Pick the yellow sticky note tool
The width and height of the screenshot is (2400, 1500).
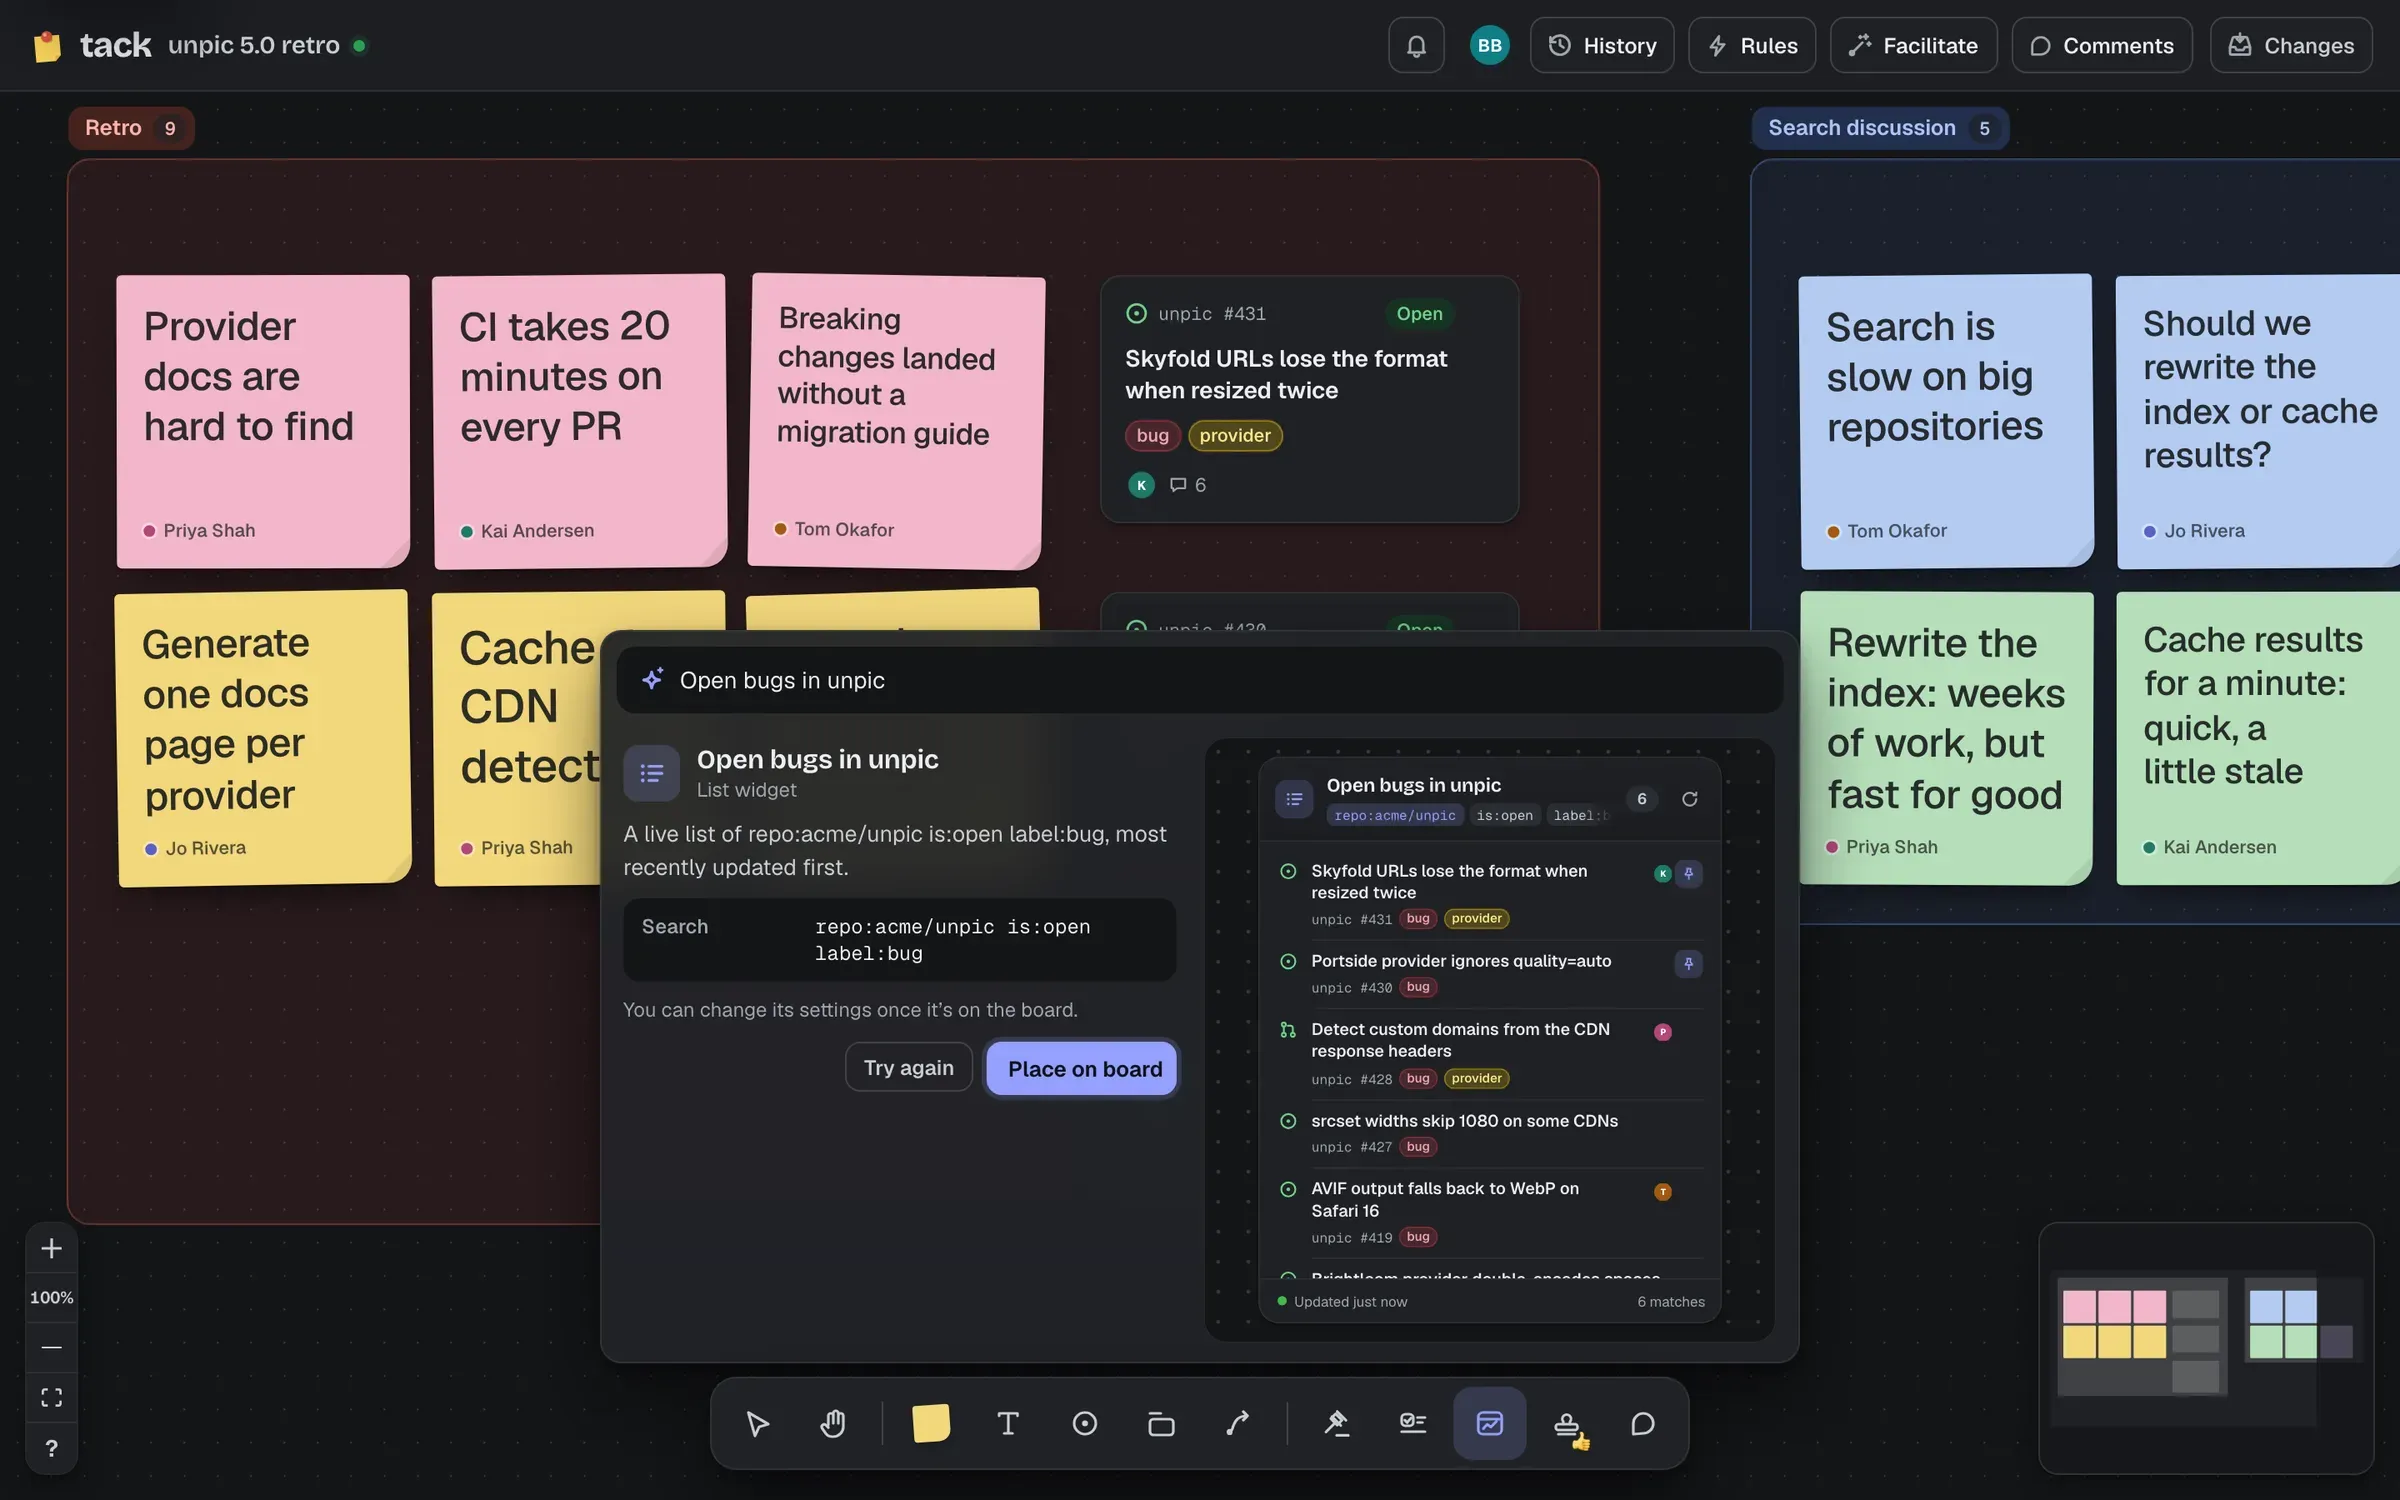(931, 1423)
